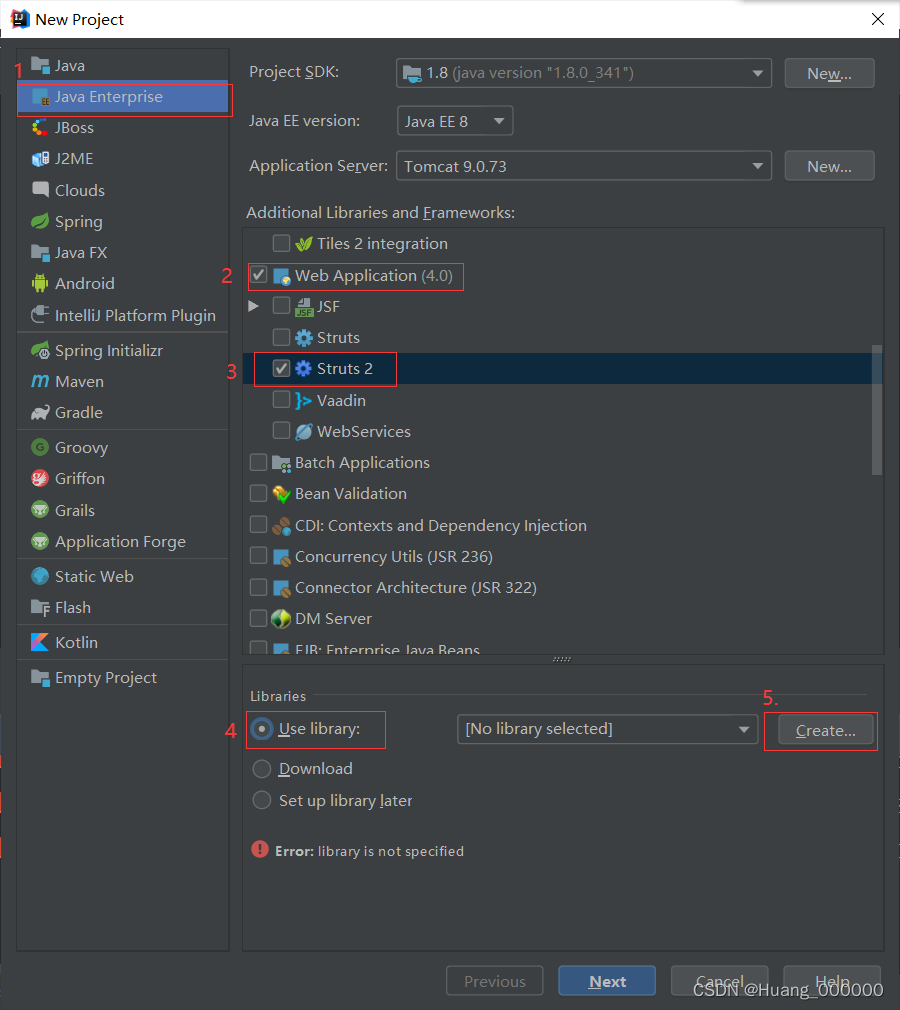Click the Create library button
Viewport: 900px width, 1010px height.
point(825,730)
